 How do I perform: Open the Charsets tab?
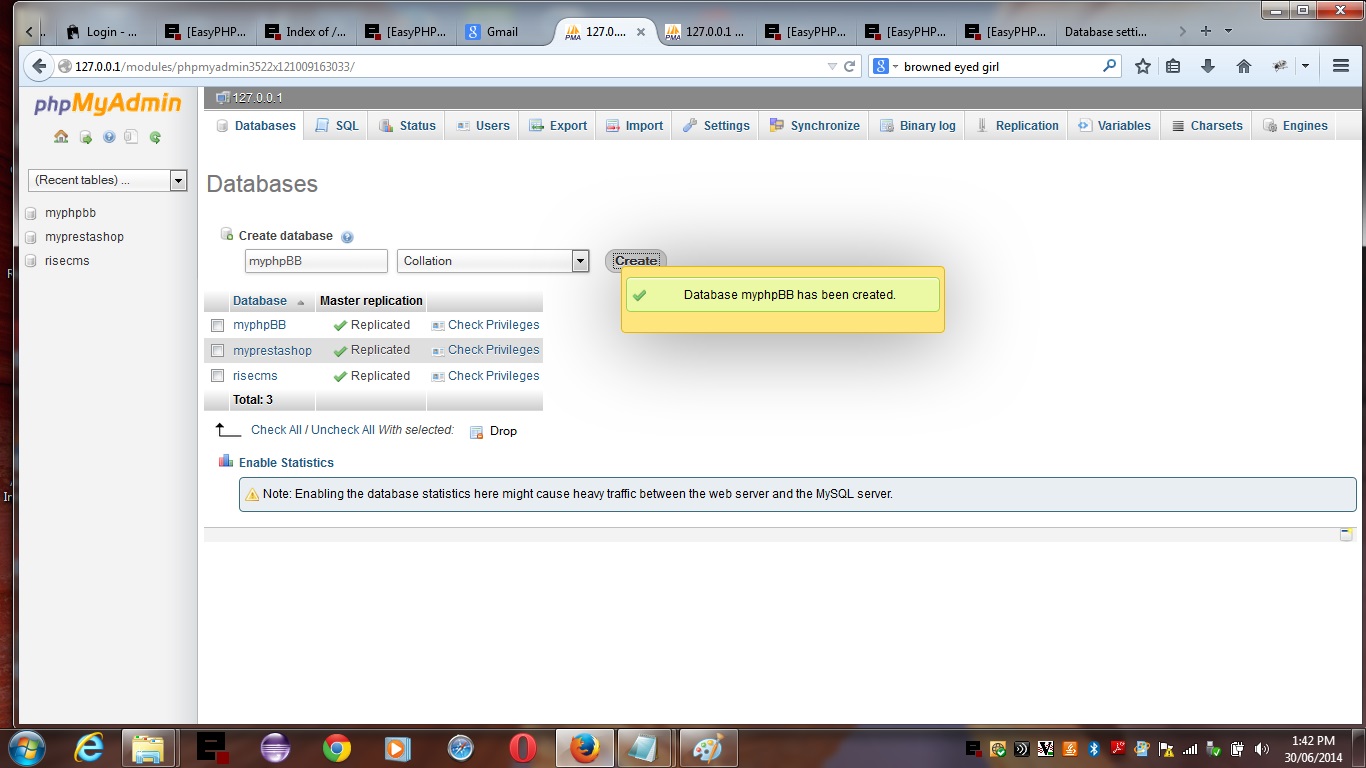pyautogui.click(x=1207, y=126)
